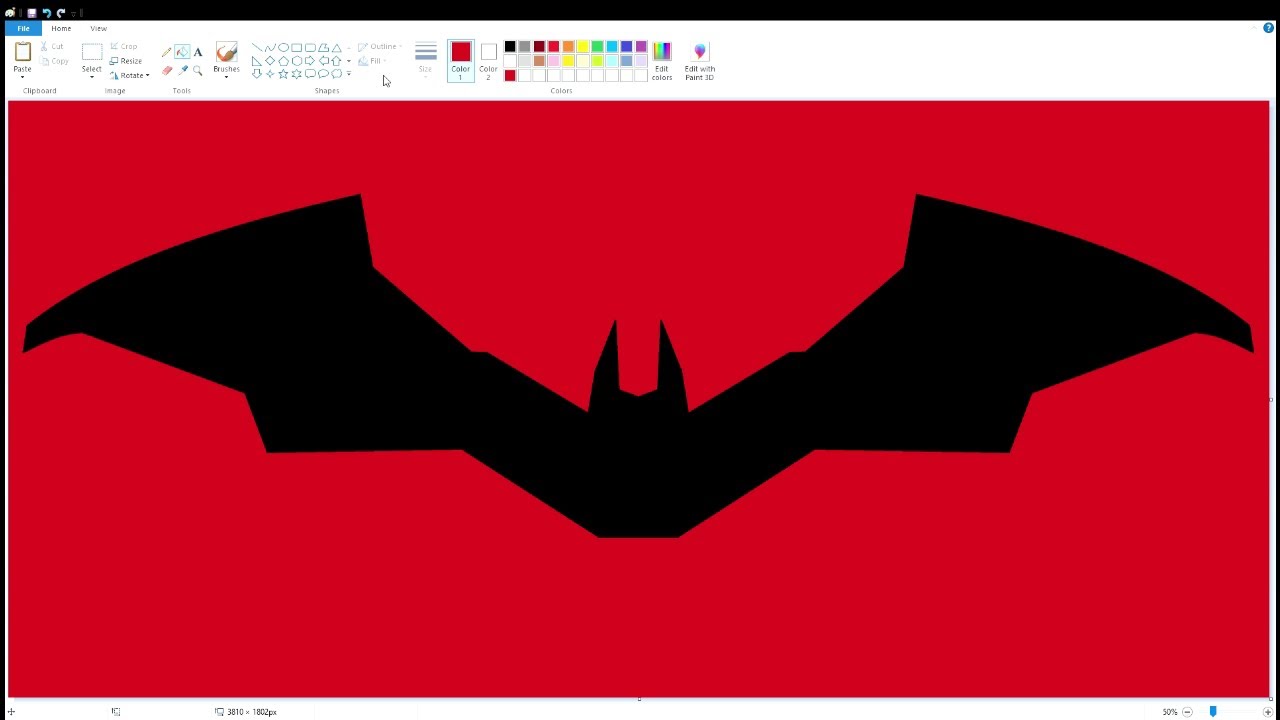This screenshot has height=720, width=1280.
Task: Pick the gray color swatch in top row
Action: click(x=524, y=47)
